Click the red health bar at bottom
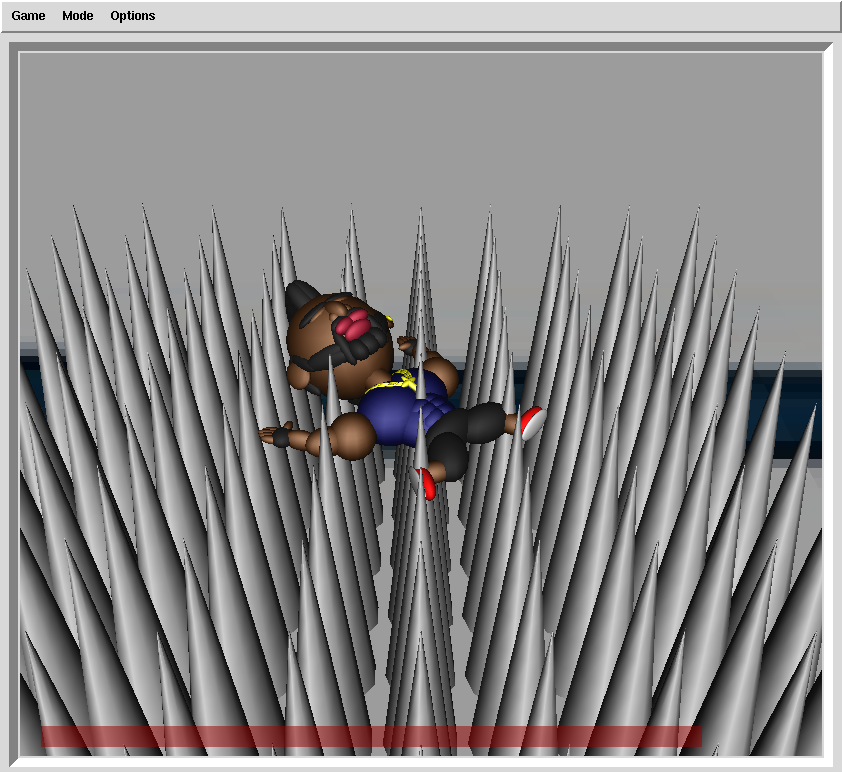Image resolution: width=842 pixels, height=773 pixels. pos(371,736)
